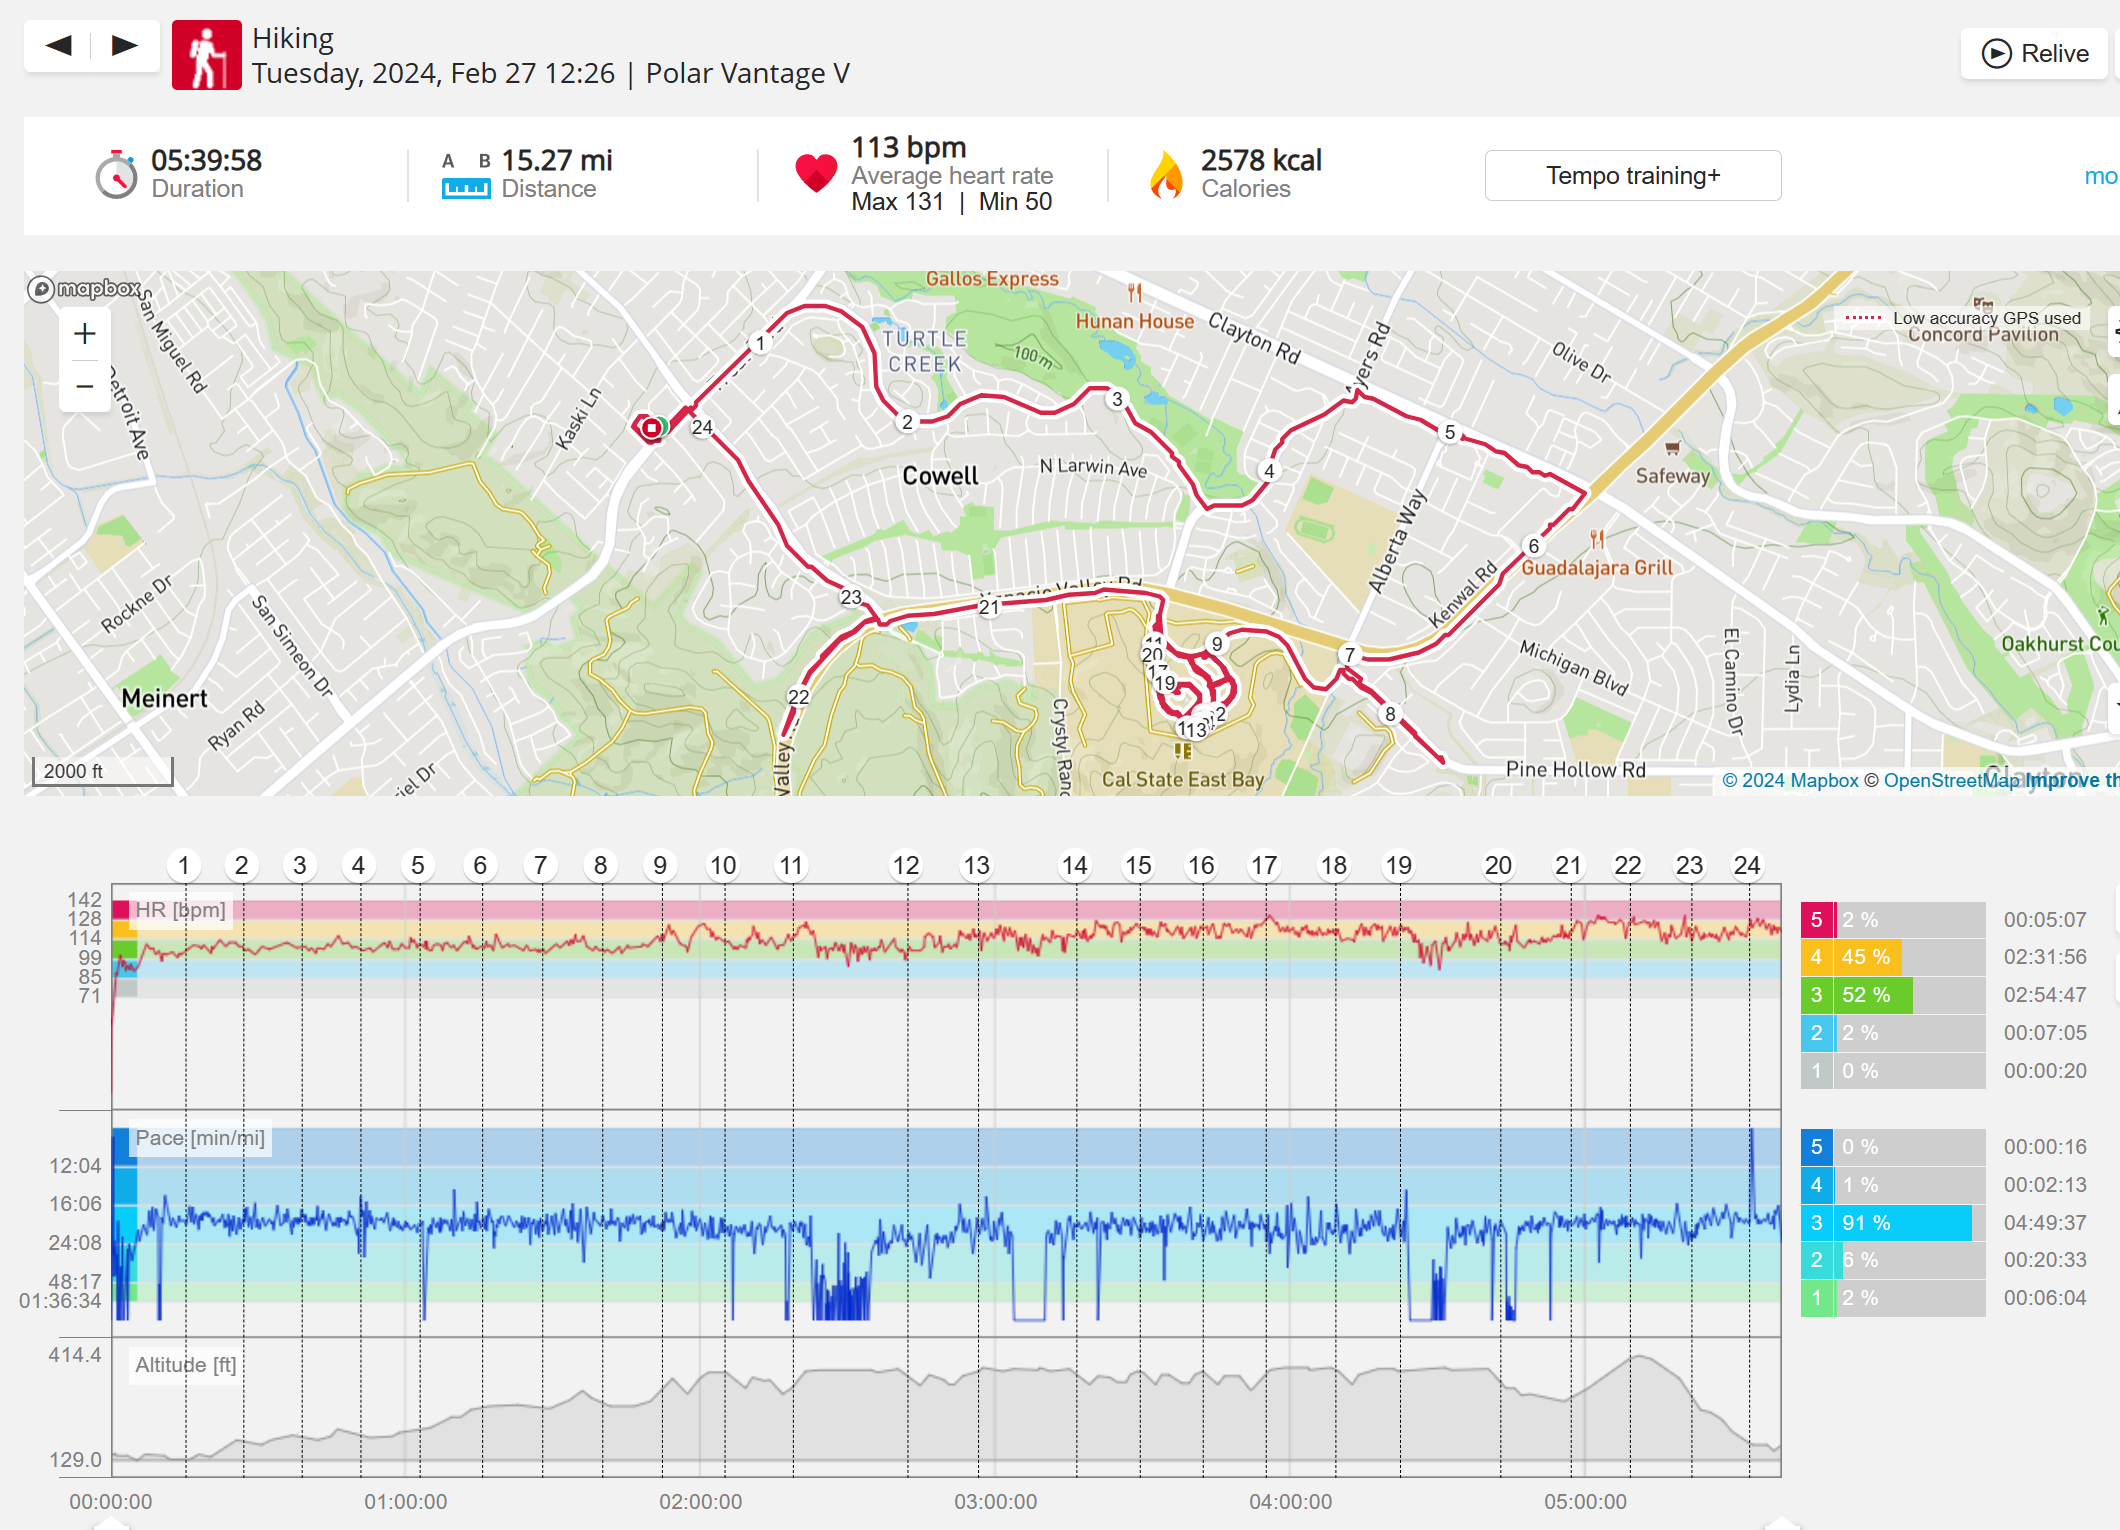
Task: Open the OpenStreetMap attribution link
Action: (1950, 781)
